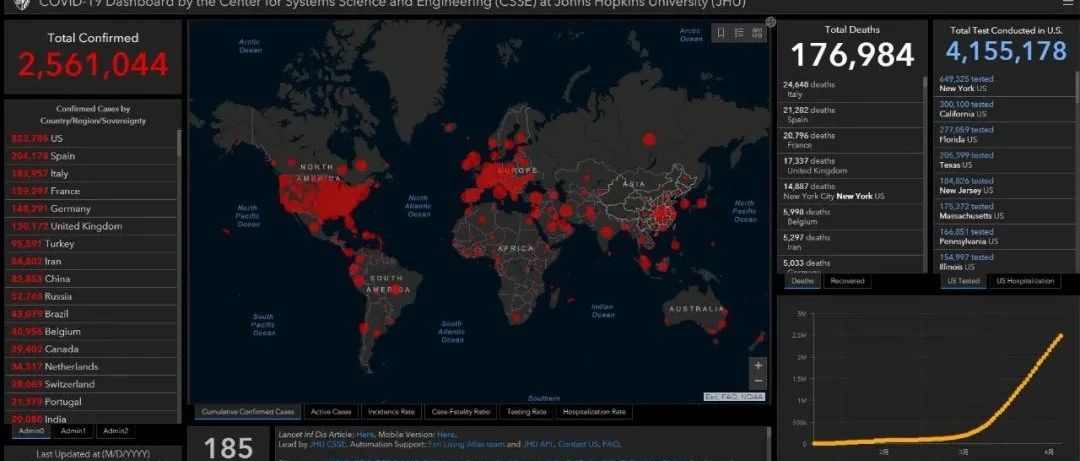Select Portugal in confirmed cases list

pos(91,402)
